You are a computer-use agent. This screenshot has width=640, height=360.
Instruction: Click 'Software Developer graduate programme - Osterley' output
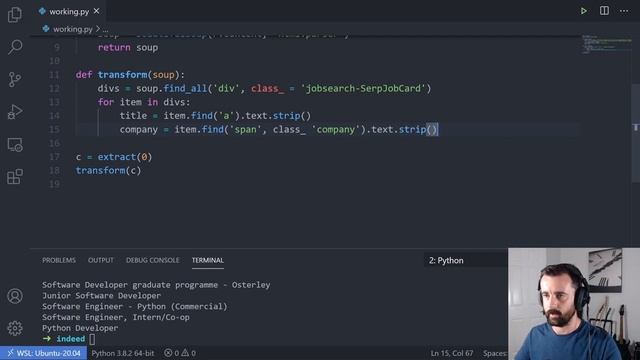pos(156,284)
